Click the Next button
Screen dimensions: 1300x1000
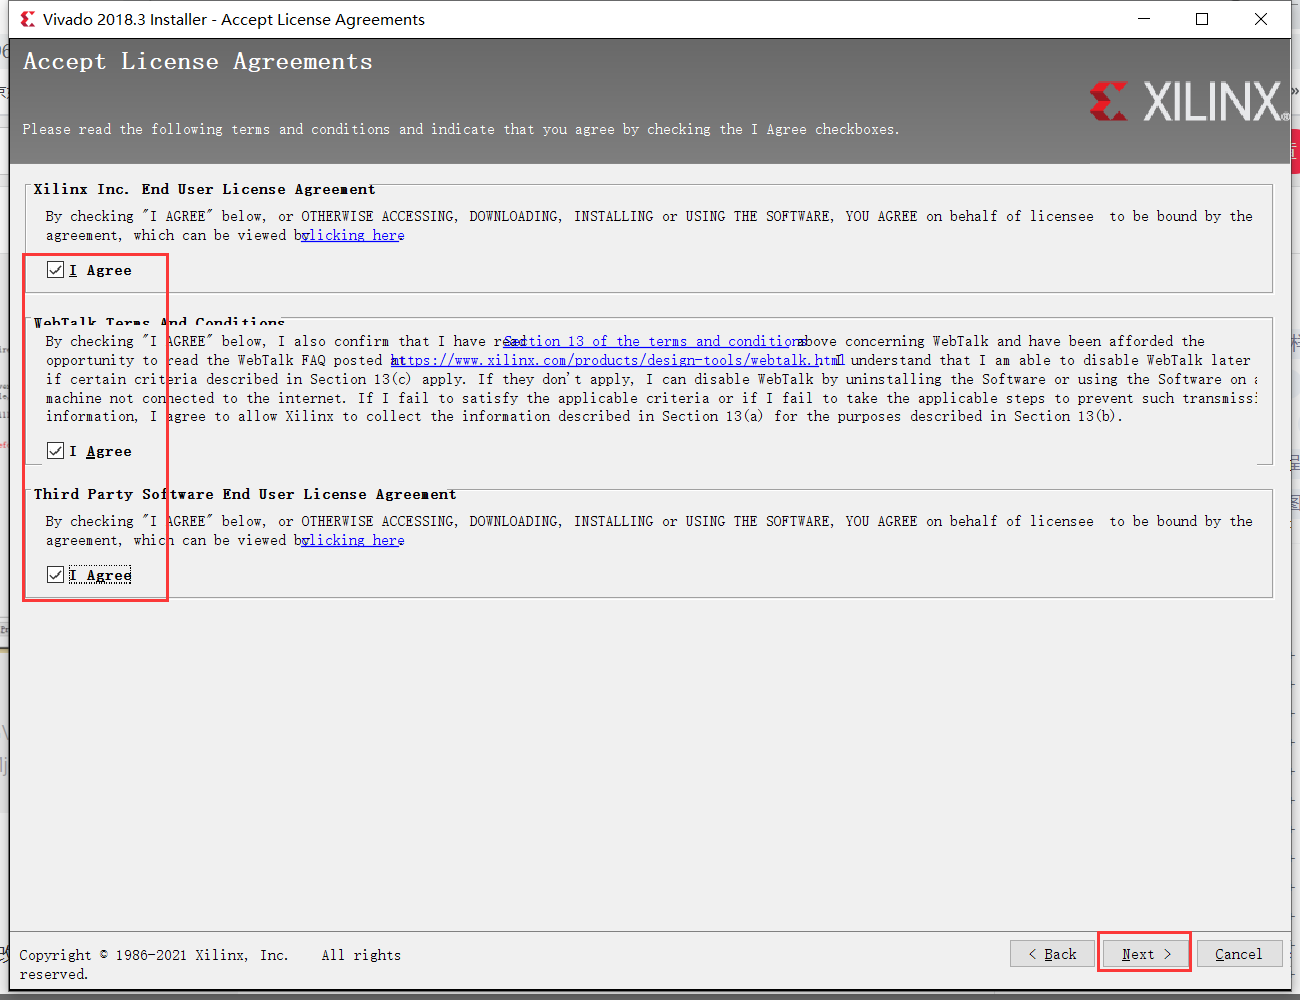(x=1146, y=954)
